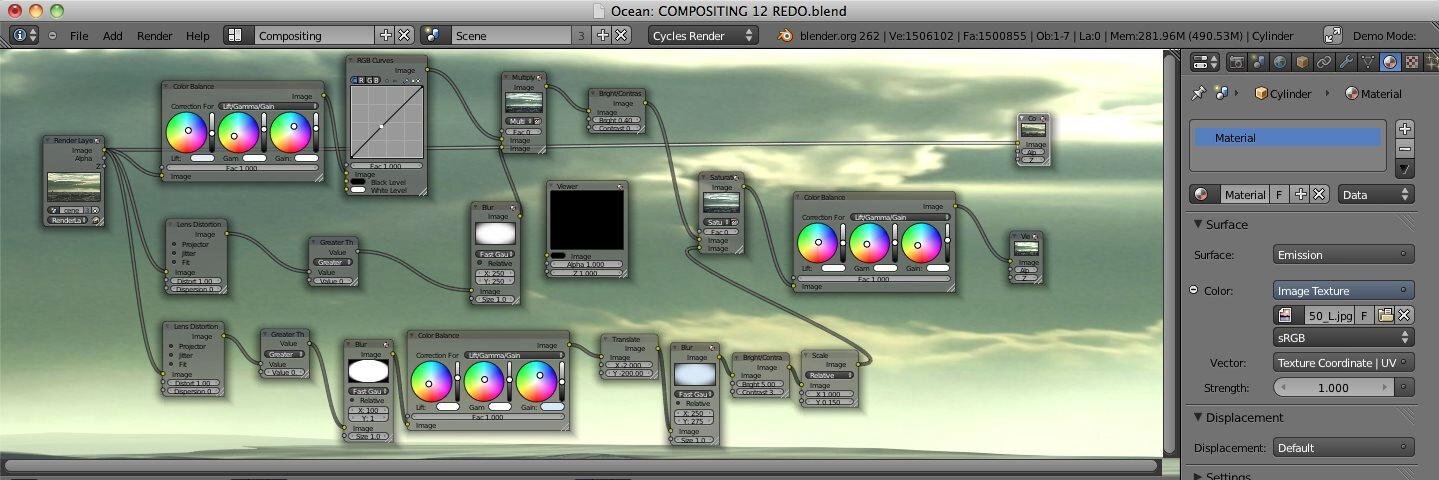Image resolution: width=1439 pixels, height=480 pixels.
Task: Open the Data link dropdown
Action: 1376,195
